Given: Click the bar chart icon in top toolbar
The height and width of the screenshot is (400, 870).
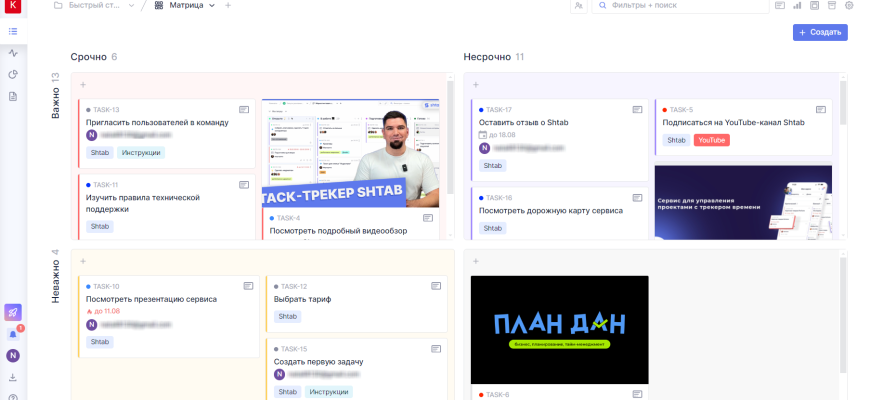Looking at the screenshot, I should pyautogui.click(x=797, y=6).
